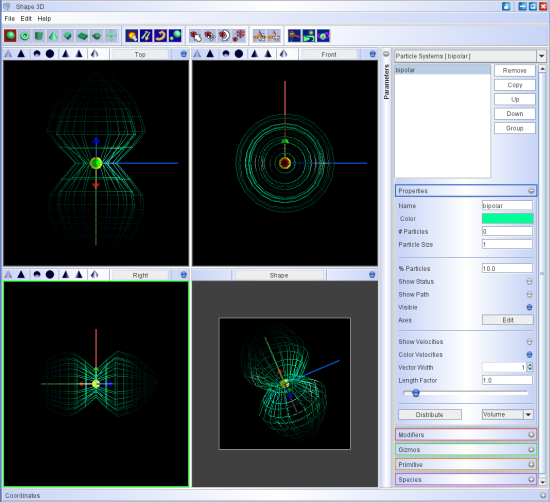Expand the Modifiers section

tap(531, 435)
